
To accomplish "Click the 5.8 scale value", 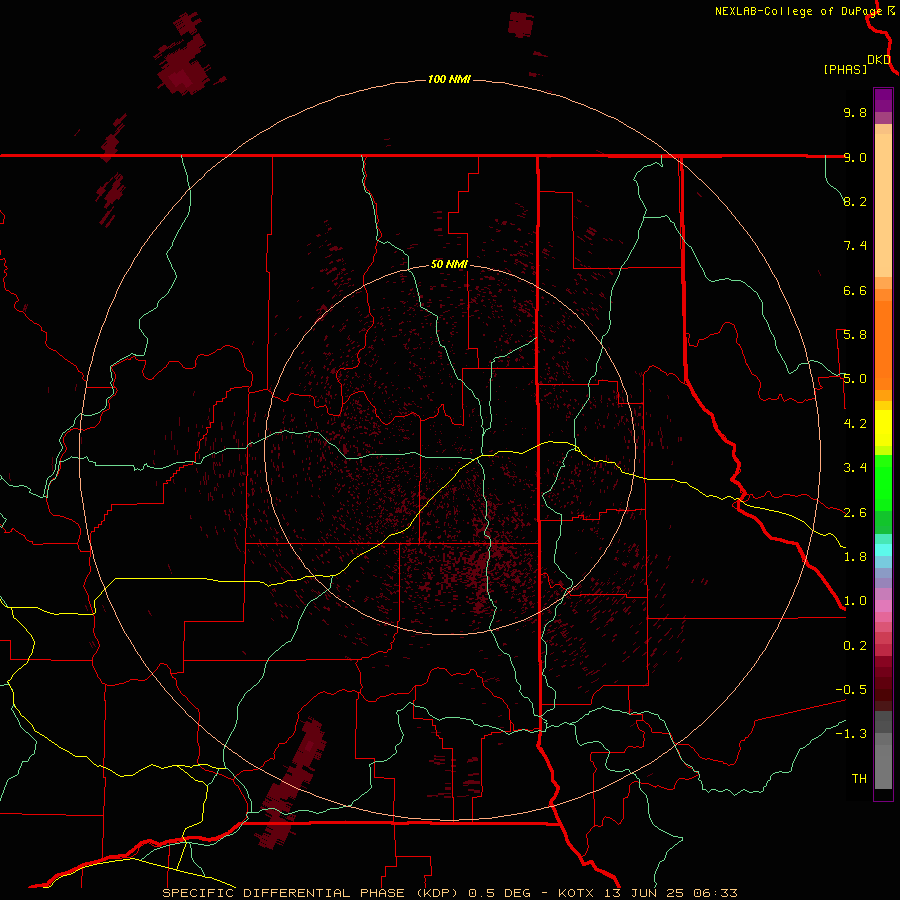I will 855,335.
